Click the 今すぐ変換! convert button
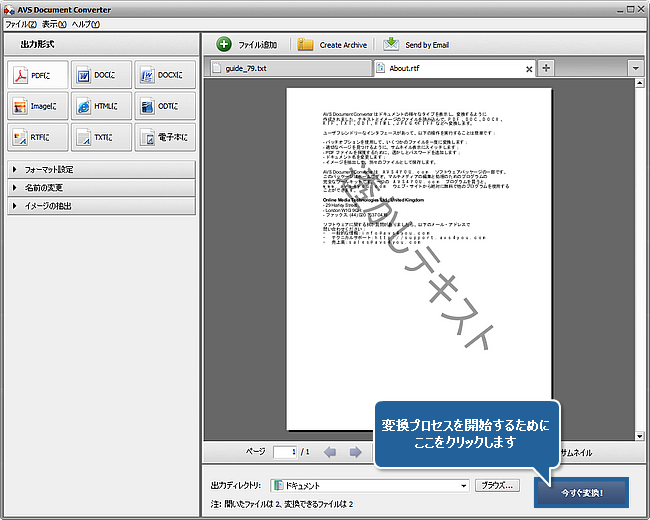Viewport: 650px width, 520px height. click(x=582, y=493)
